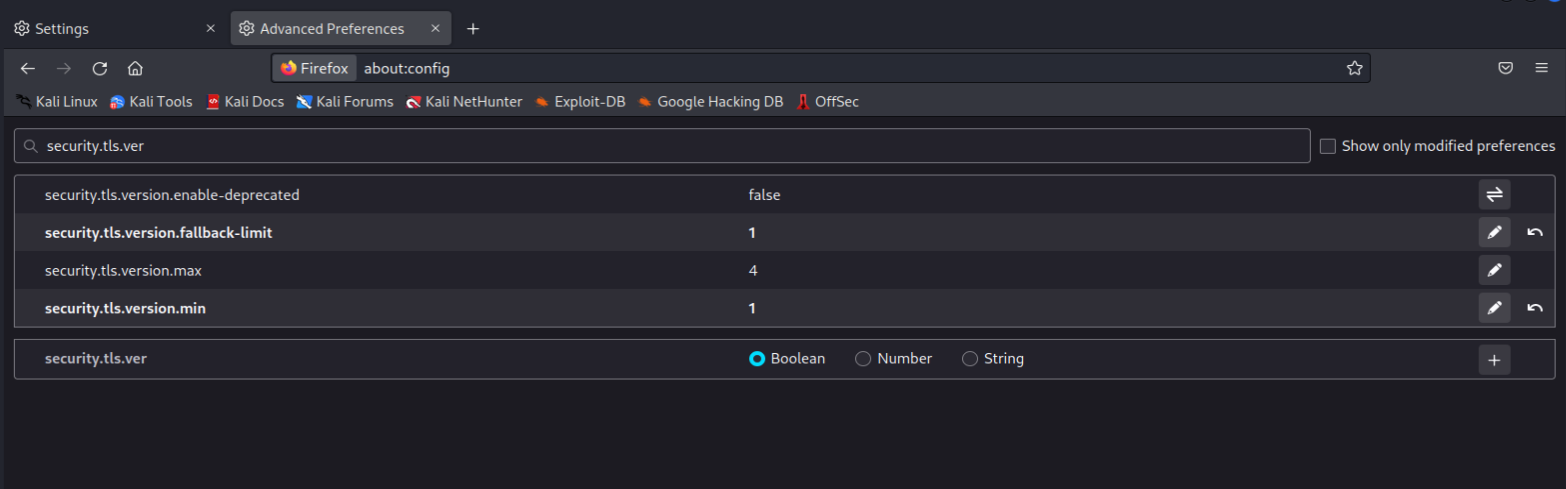The height and width of the screenshot is (489, 1566).
Task: Edit the security.tls.version.max value
Action: pyautogui.click(x=1494, y=270)
